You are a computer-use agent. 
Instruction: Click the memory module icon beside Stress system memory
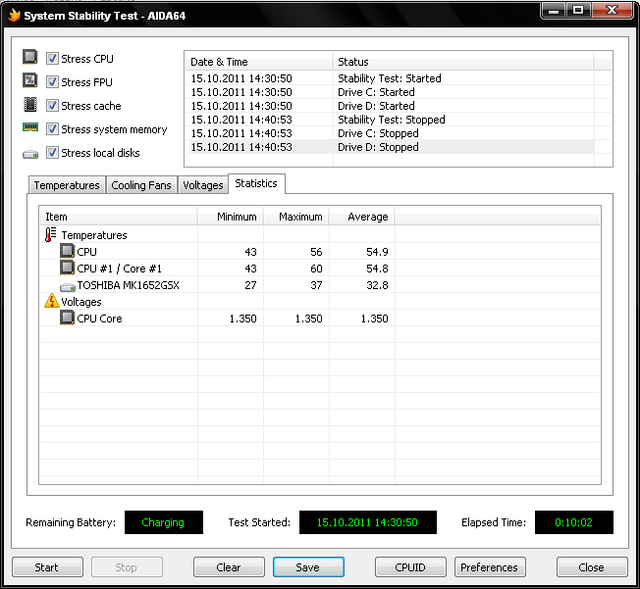[x=30, y=129]
